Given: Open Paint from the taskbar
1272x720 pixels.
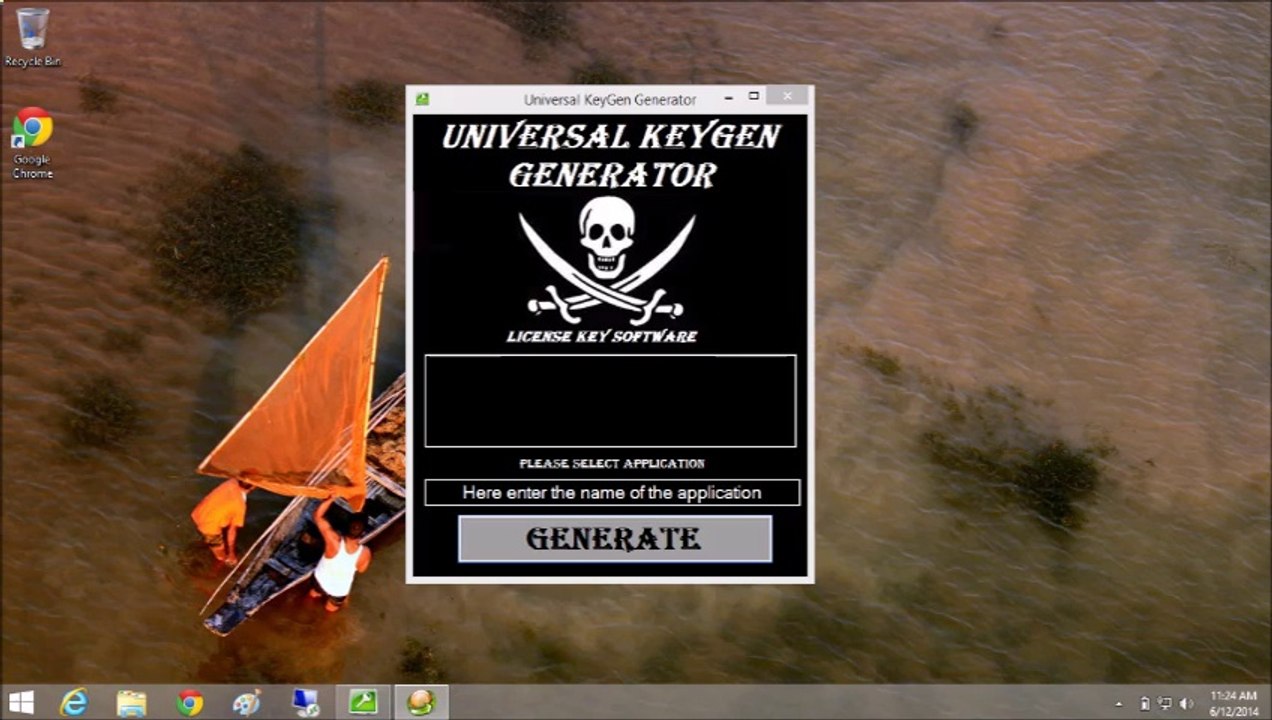Looking at the screenshot, I should pyautogui.click(x=247, y=703).
